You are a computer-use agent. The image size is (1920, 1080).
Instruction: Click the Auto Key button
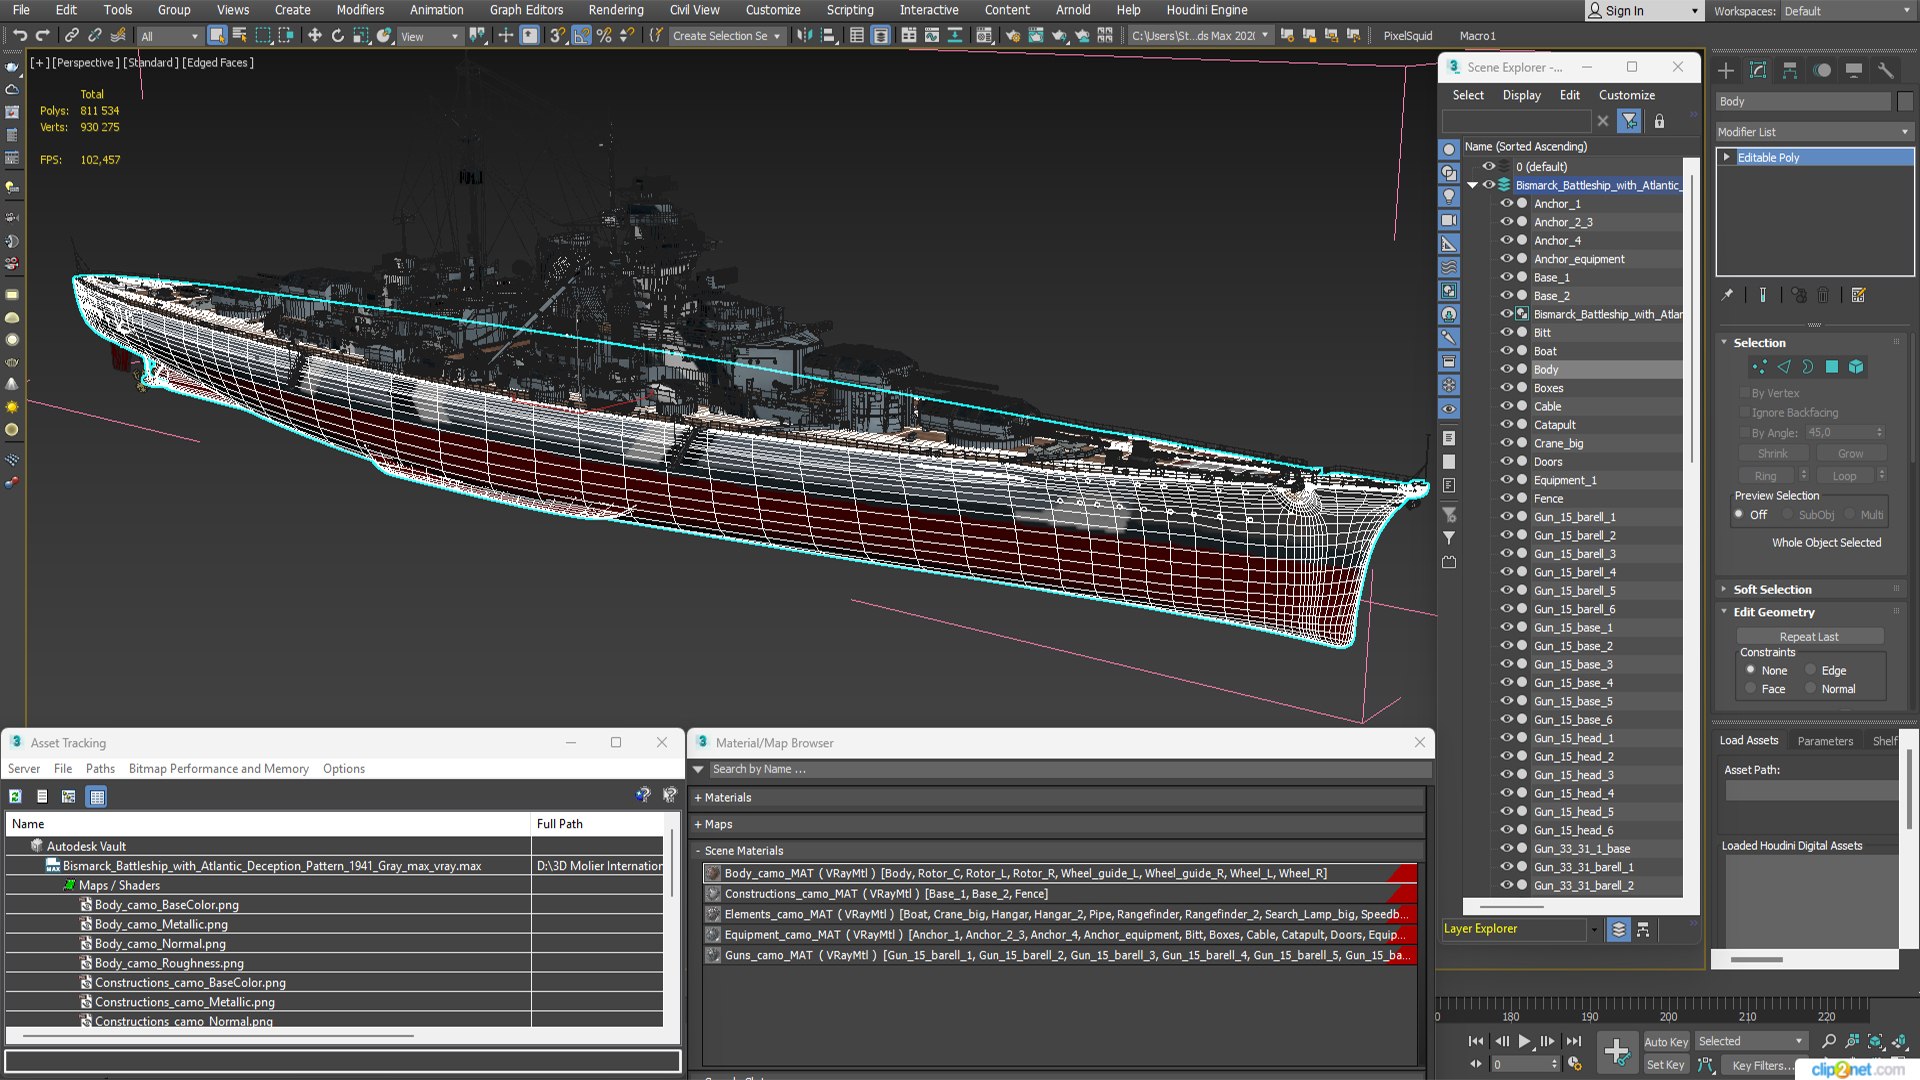click(x=1665, y=1041)
